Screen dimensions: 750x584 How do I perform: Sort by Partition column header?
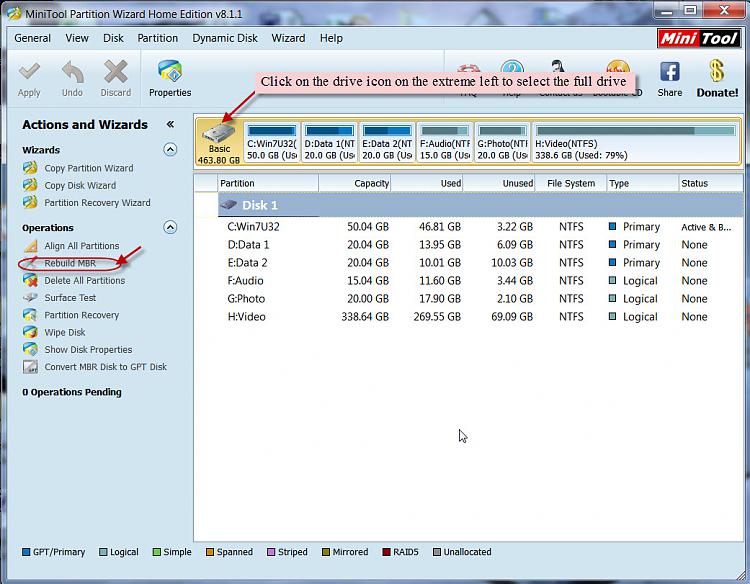268,183
